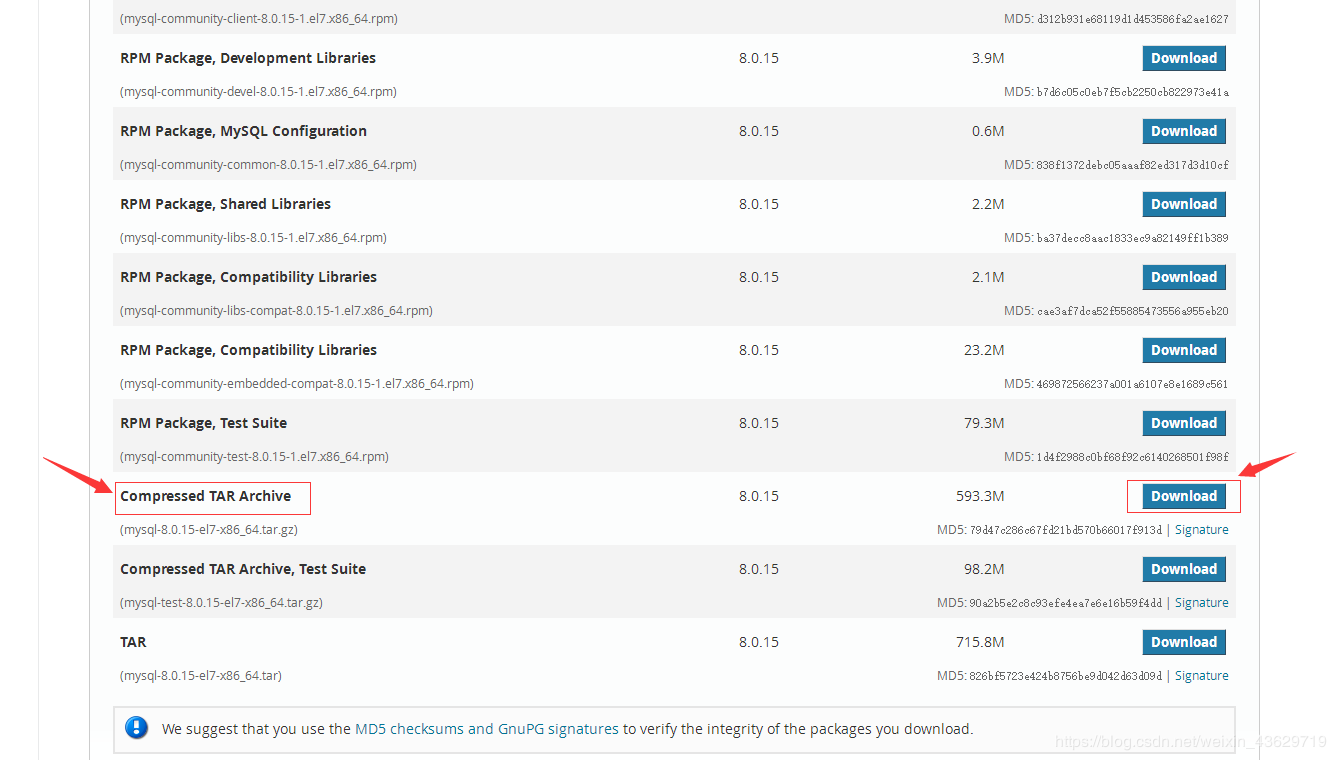This screenshot has width=1336, height=760.
Task: Download the RPM Package, Test Suite
Action: point(1183,423)
